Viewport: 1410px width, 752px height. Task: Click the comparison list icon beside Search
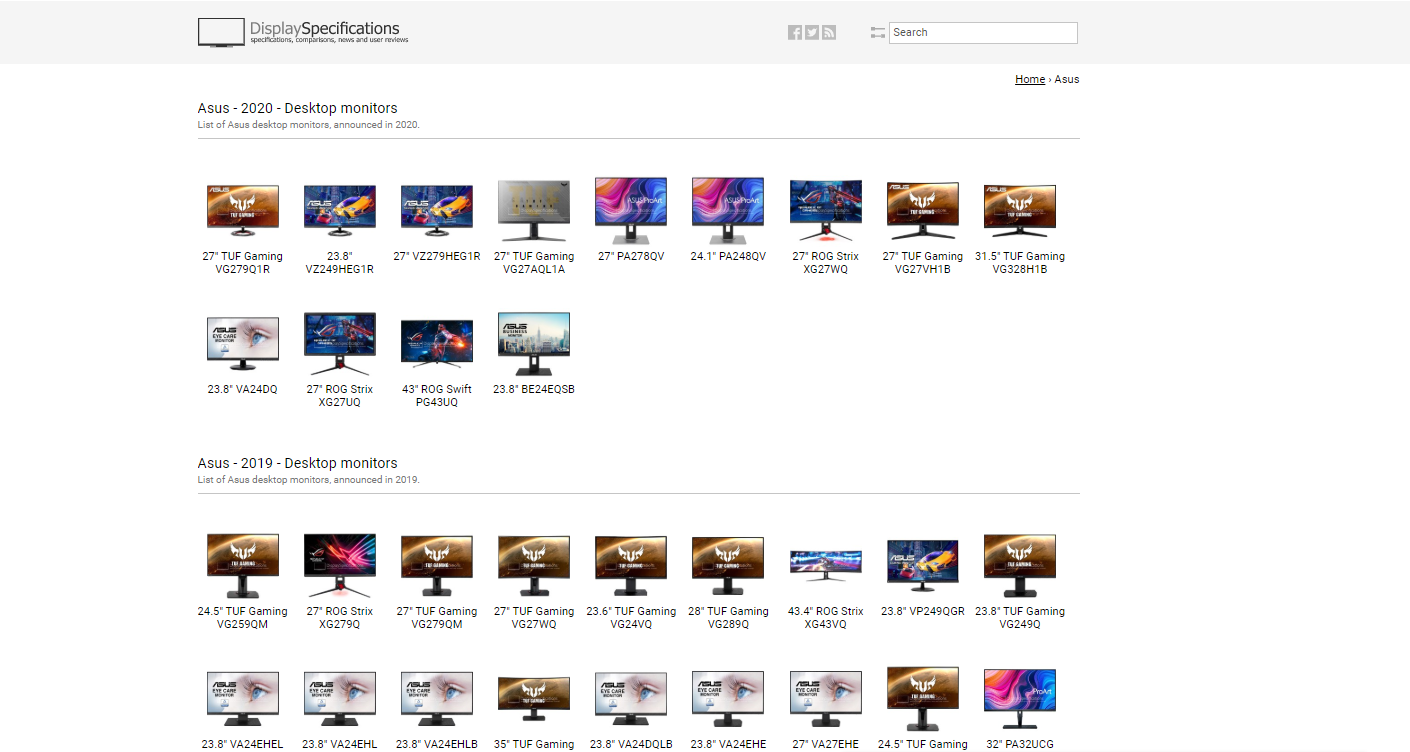pos(878,33)
